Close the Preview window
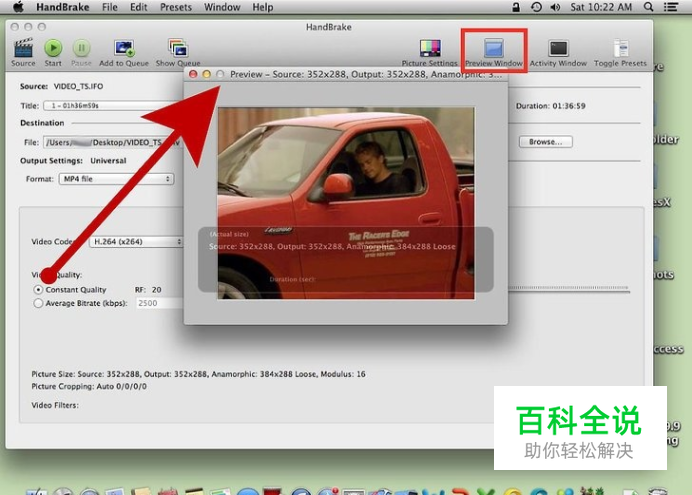692x495 pixels. 193,74
